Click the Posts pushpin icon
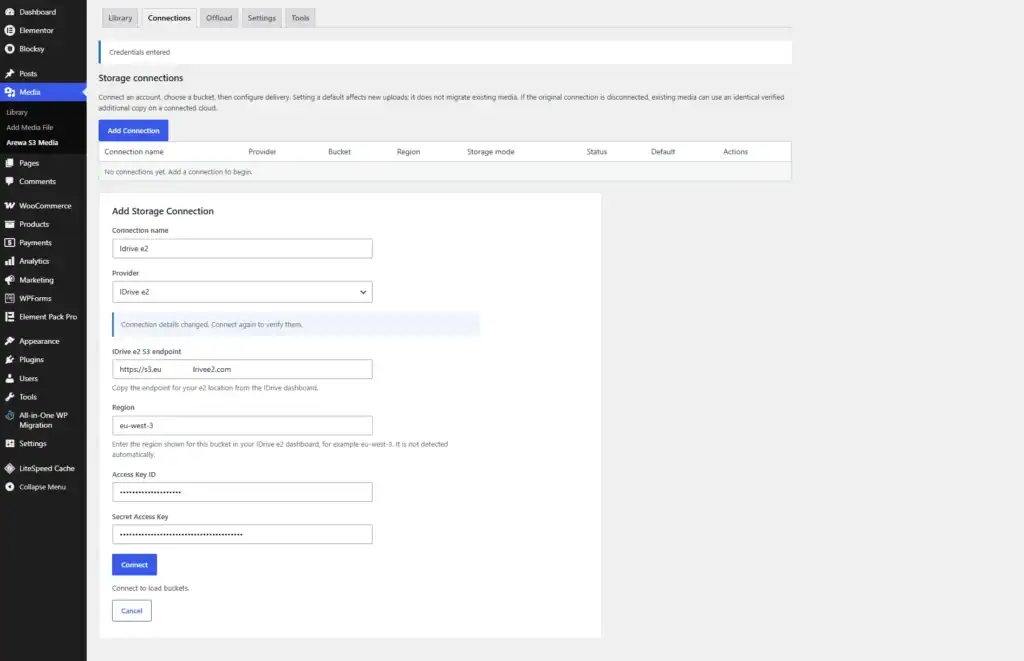The width and height of the screenshot is (1024, 661). tap(10, 74)
